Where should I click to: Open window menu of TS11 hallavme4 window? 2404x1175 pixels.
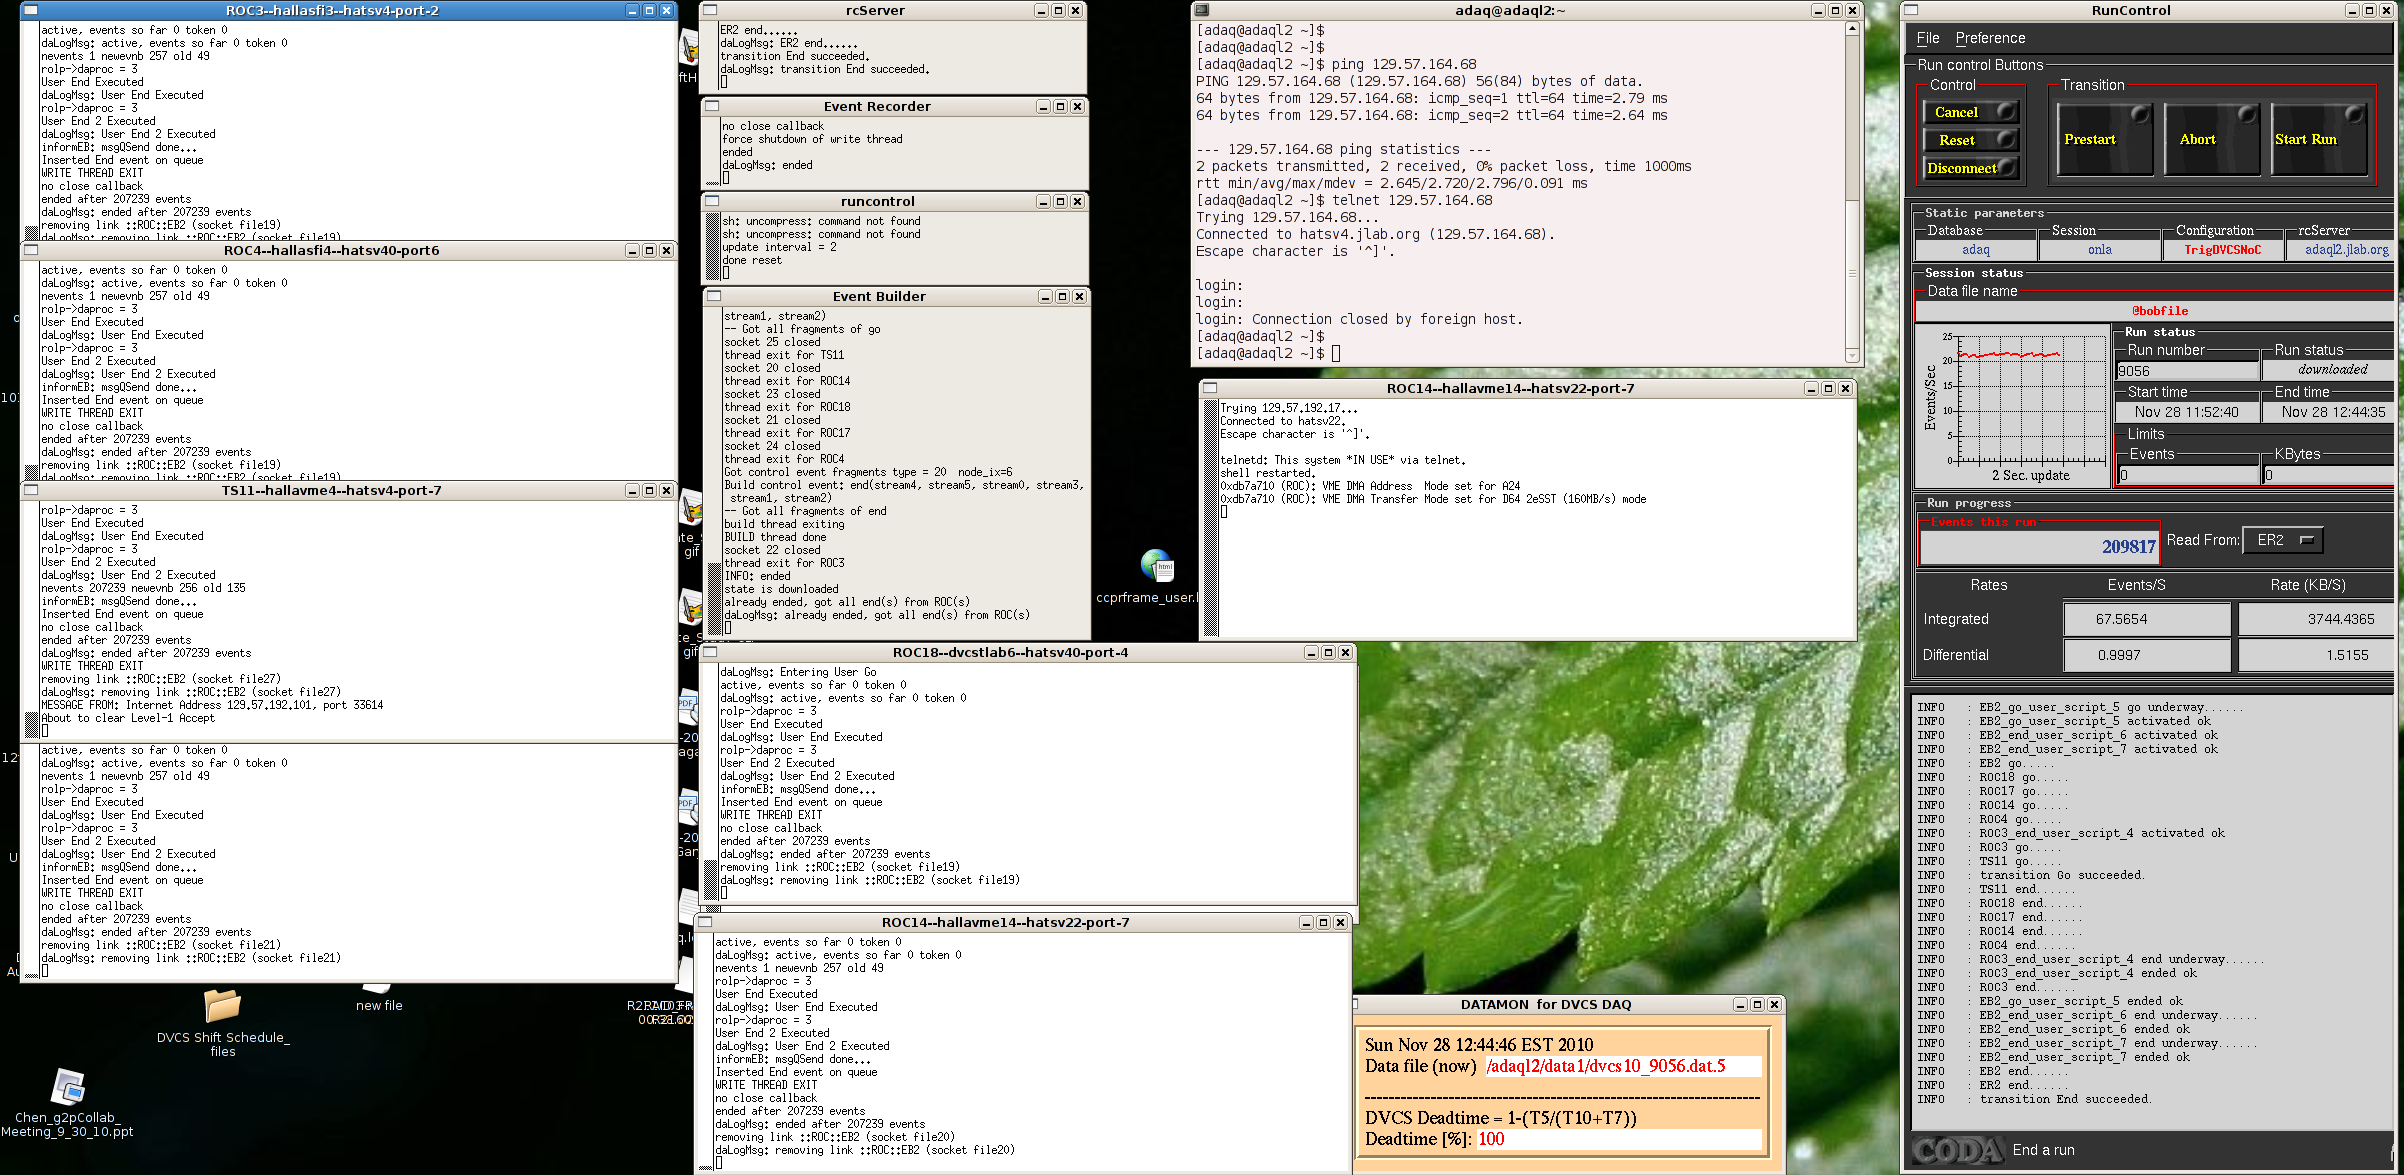[30, 490]
